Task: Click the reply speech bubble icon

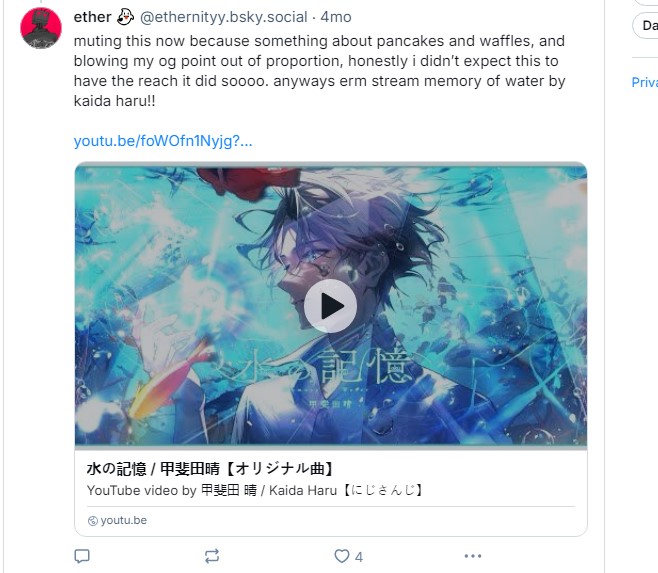Action: coord(82,556)
